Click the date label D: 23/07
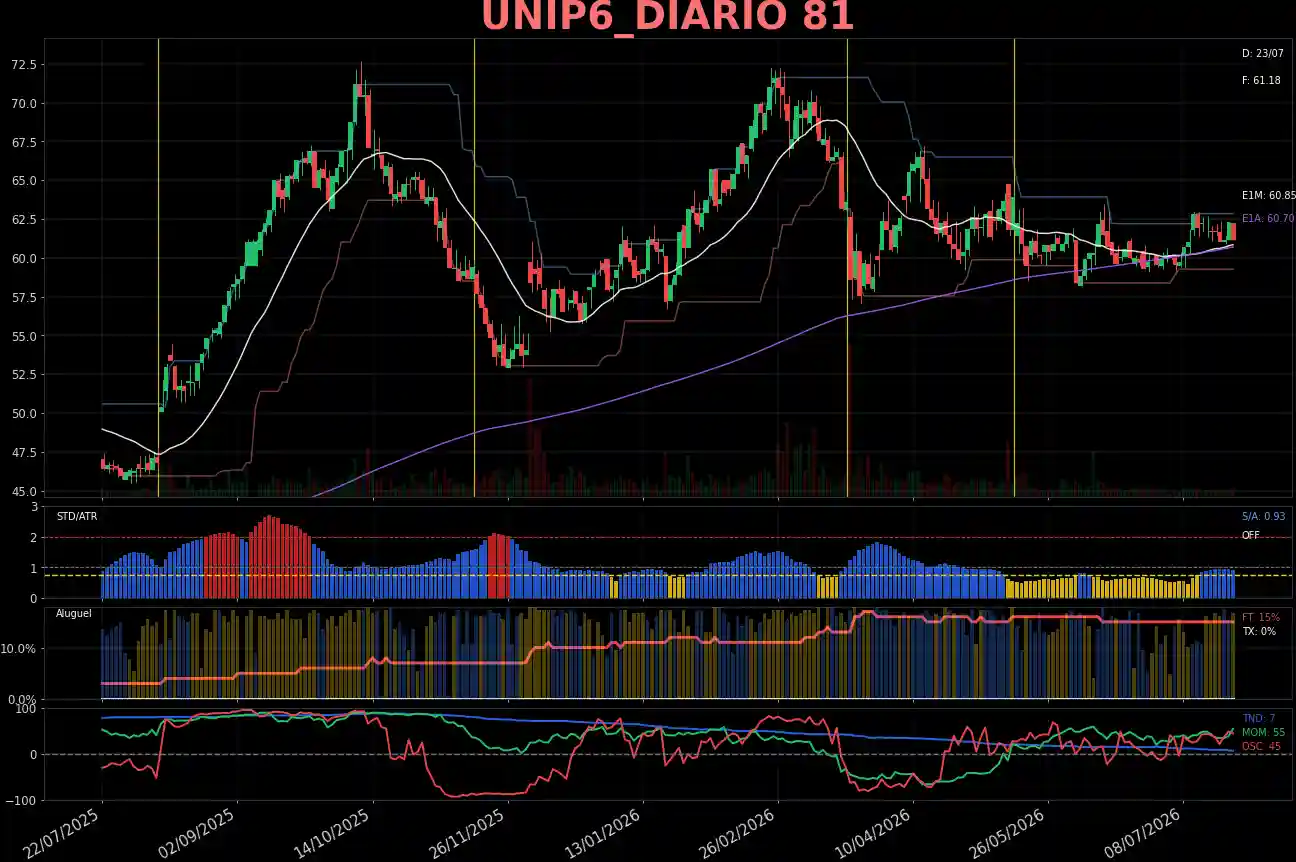1296x862 pixels. click(1262, 53)
